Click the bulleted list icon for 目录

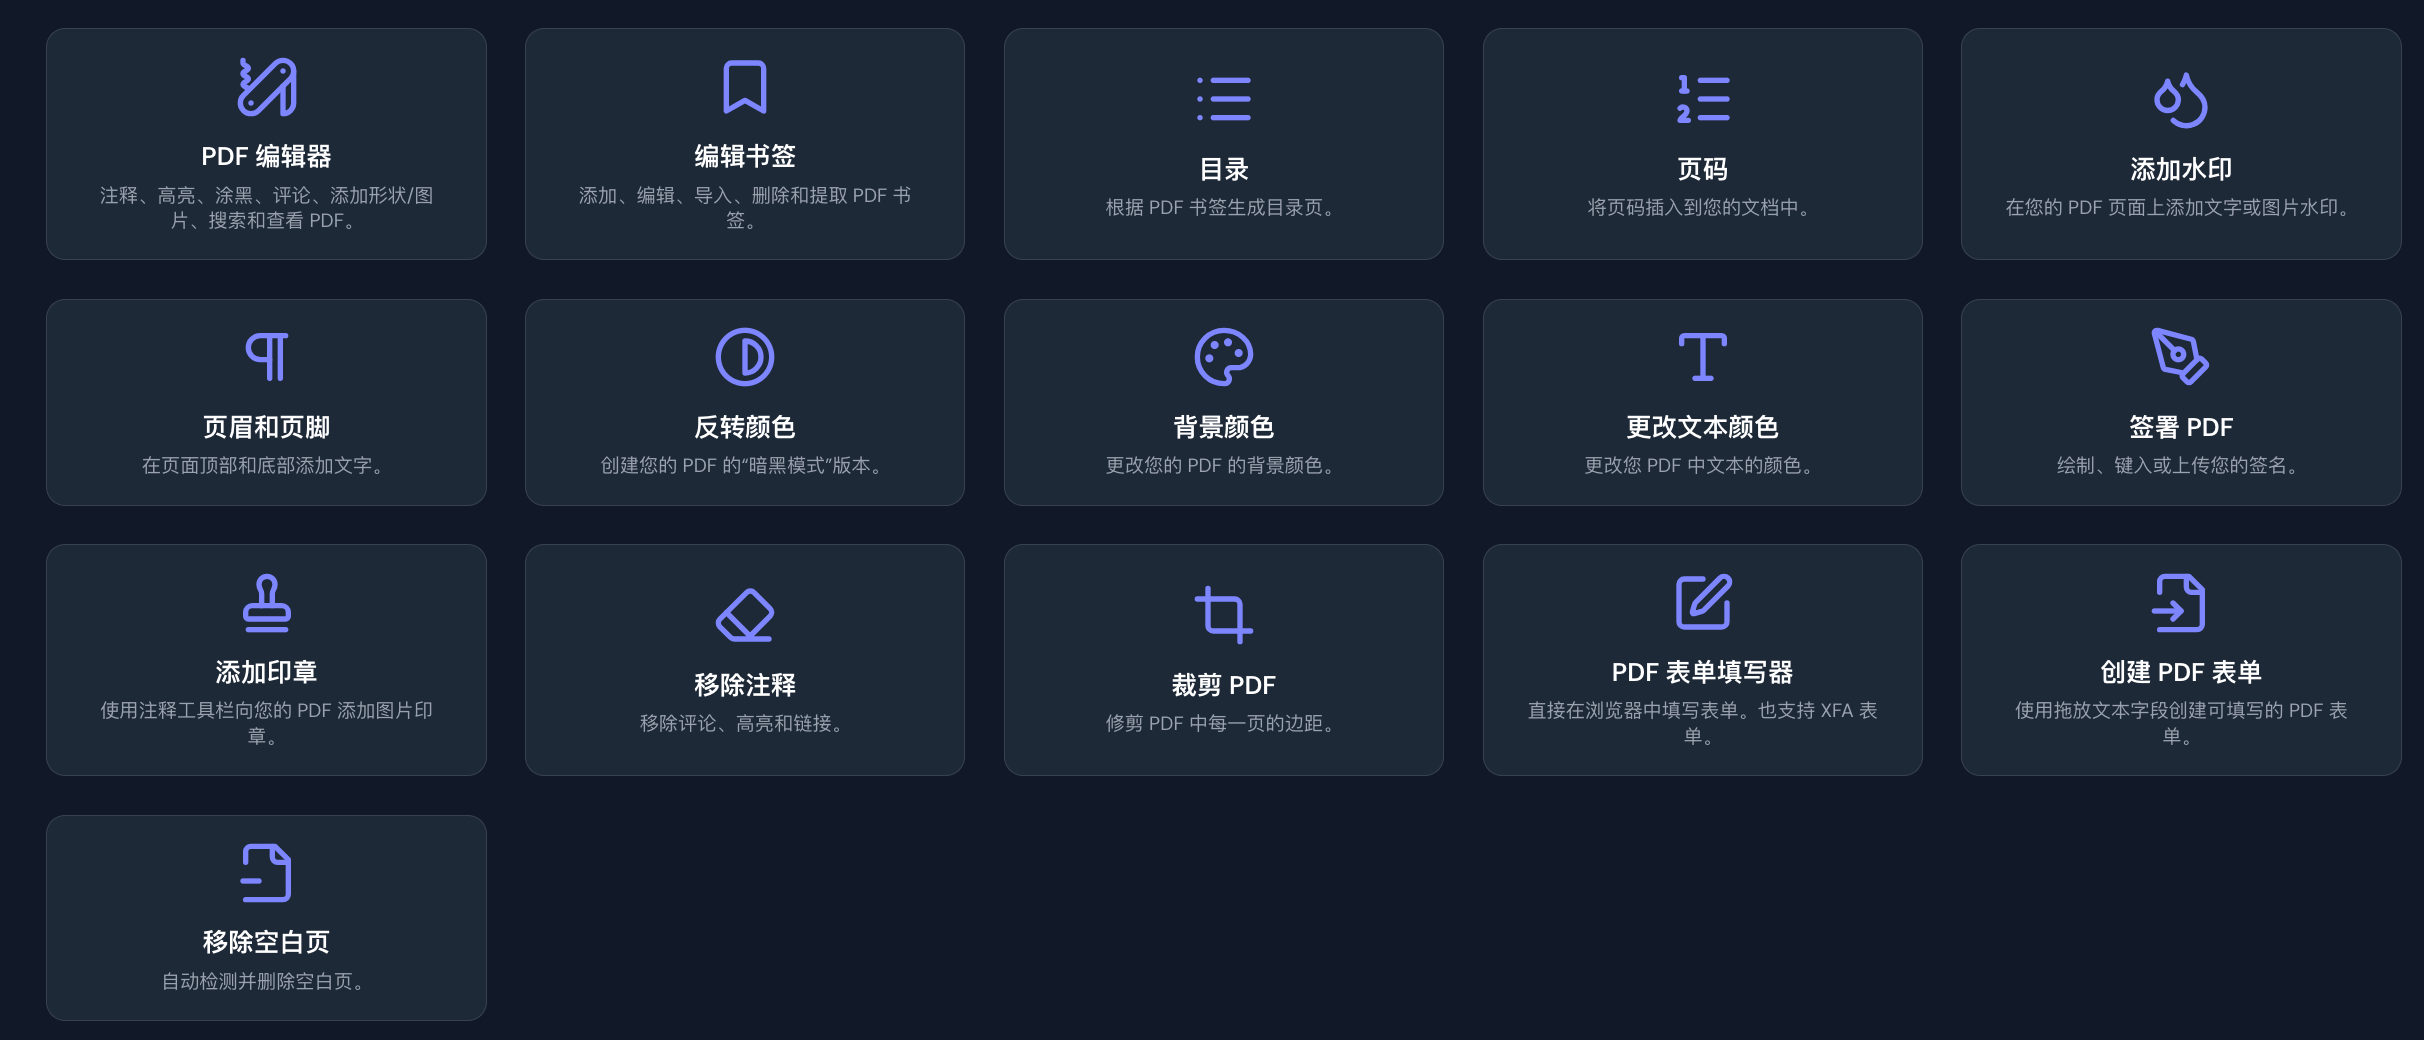(x=1223, y=99)
